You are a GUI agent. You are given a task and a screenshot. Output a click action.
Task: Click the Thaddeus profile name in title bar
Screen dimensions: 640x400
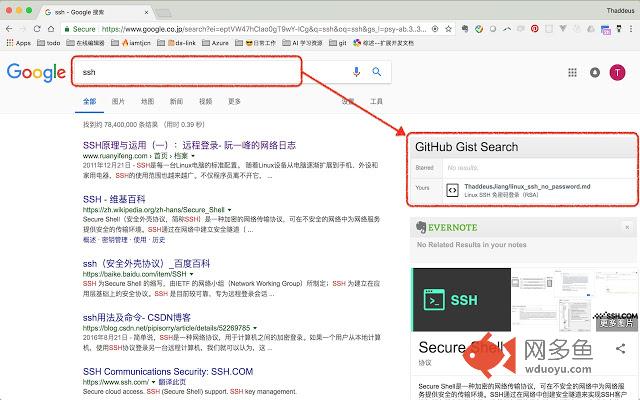(620, 11)
